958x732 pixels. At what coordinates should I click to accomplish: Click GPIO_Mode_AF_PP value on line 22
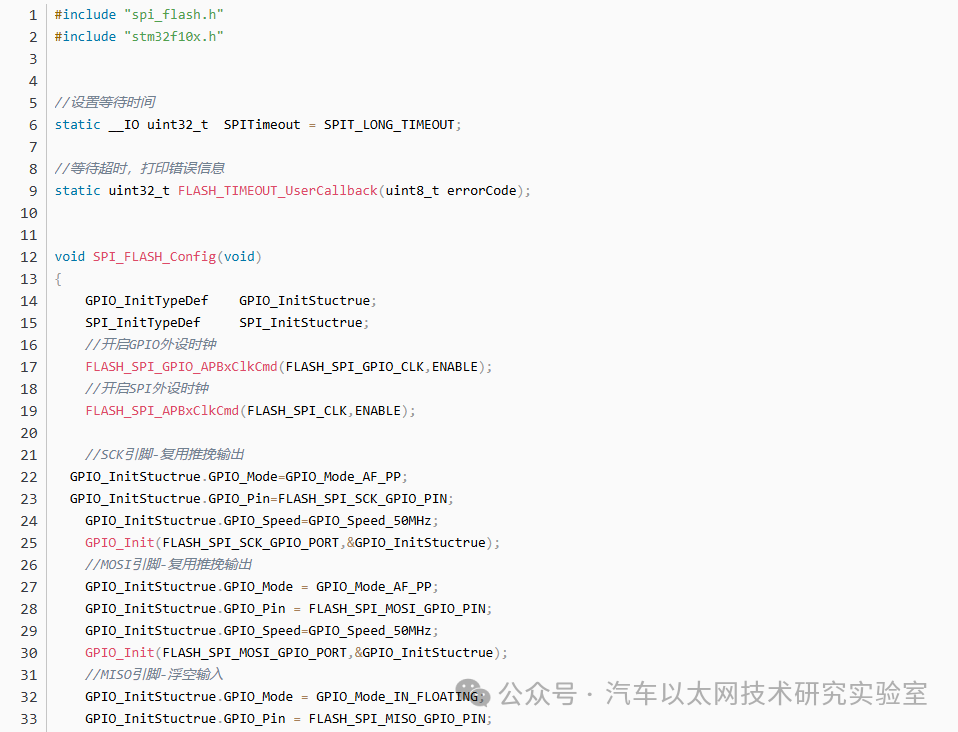[x=343, y=477]
